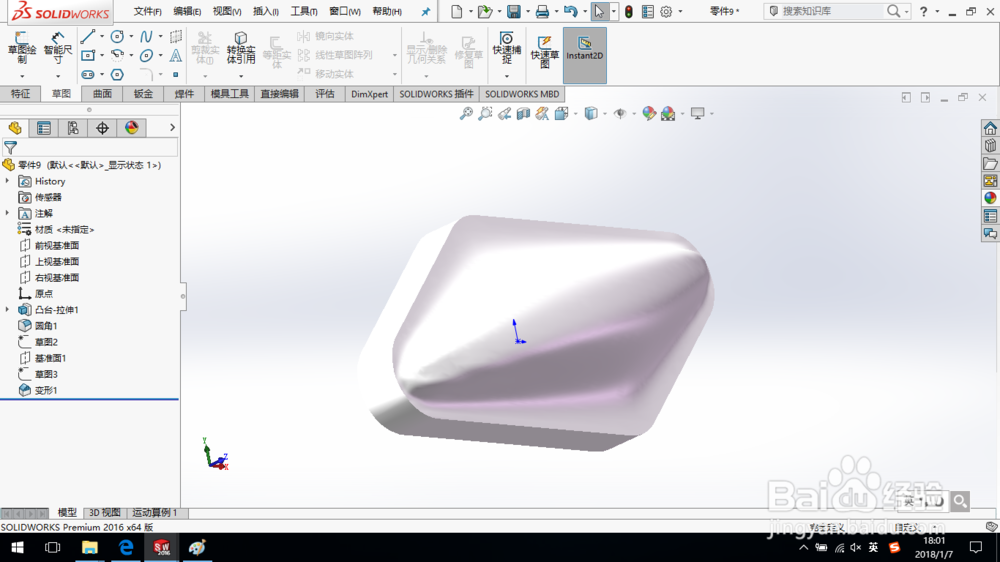Click the Options gear icon
This screenshot has width=1000, height=562.
point(666,11)
